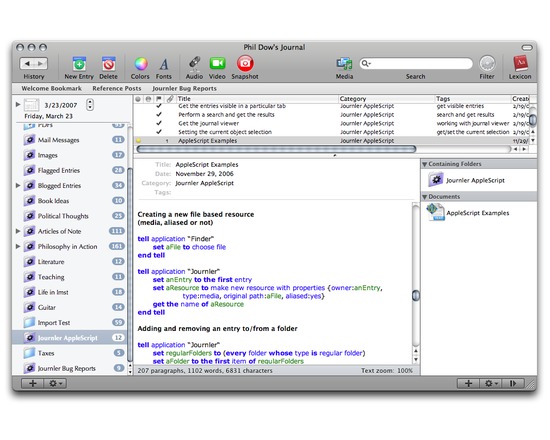Click the Text zoom 100% status
The image size is (550, 440).
coord(387,371)
